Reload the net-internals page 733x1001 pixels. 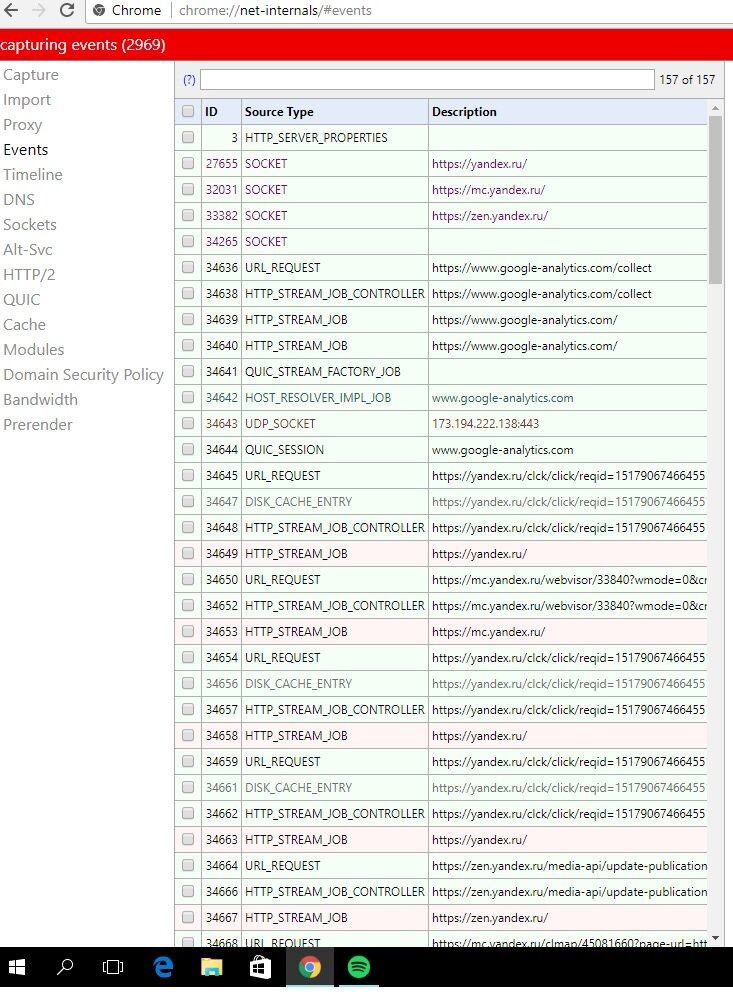[x=66, y=10]
